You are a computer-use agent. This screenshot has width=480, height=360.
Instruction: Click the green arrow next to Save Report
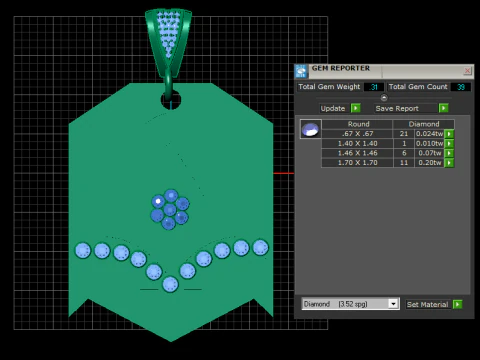[x=443, y=108]
